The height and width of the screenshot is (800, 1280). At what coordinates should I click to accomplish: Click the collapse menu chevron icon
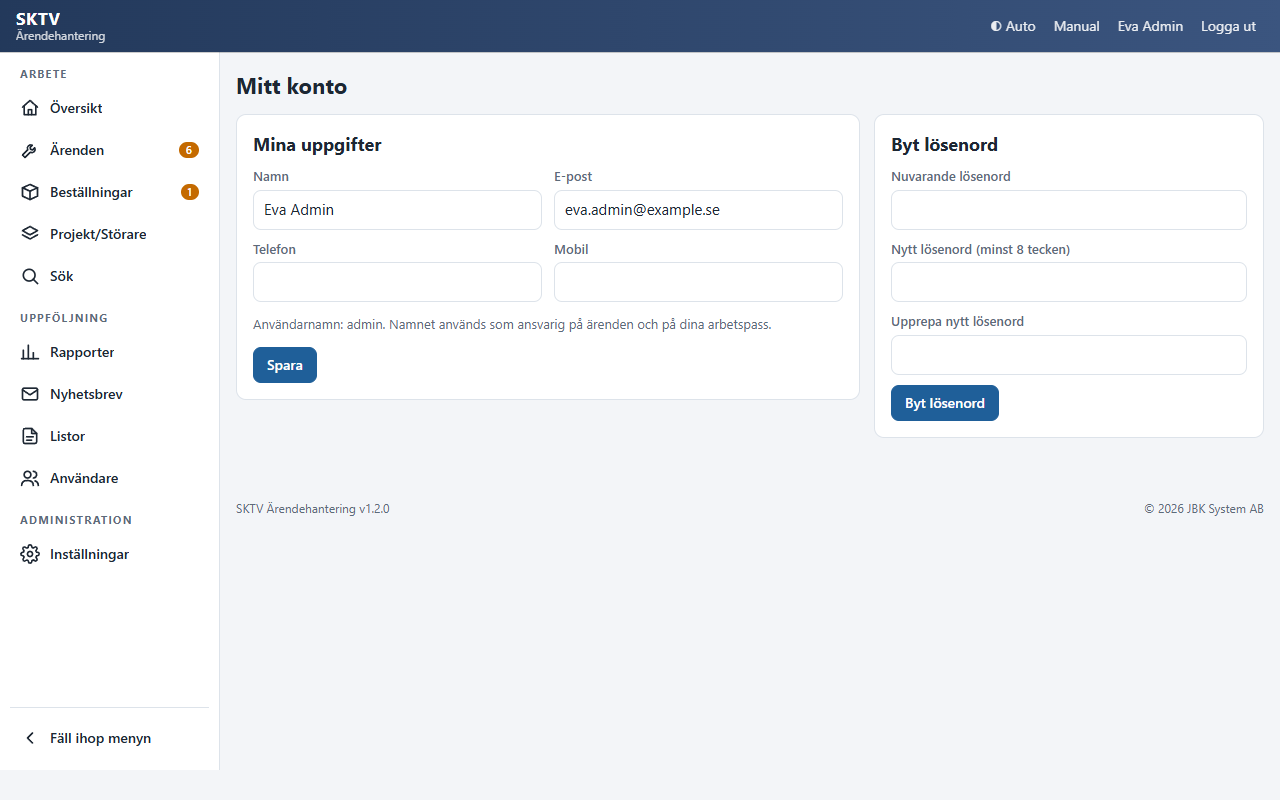[x=30, y=738]
